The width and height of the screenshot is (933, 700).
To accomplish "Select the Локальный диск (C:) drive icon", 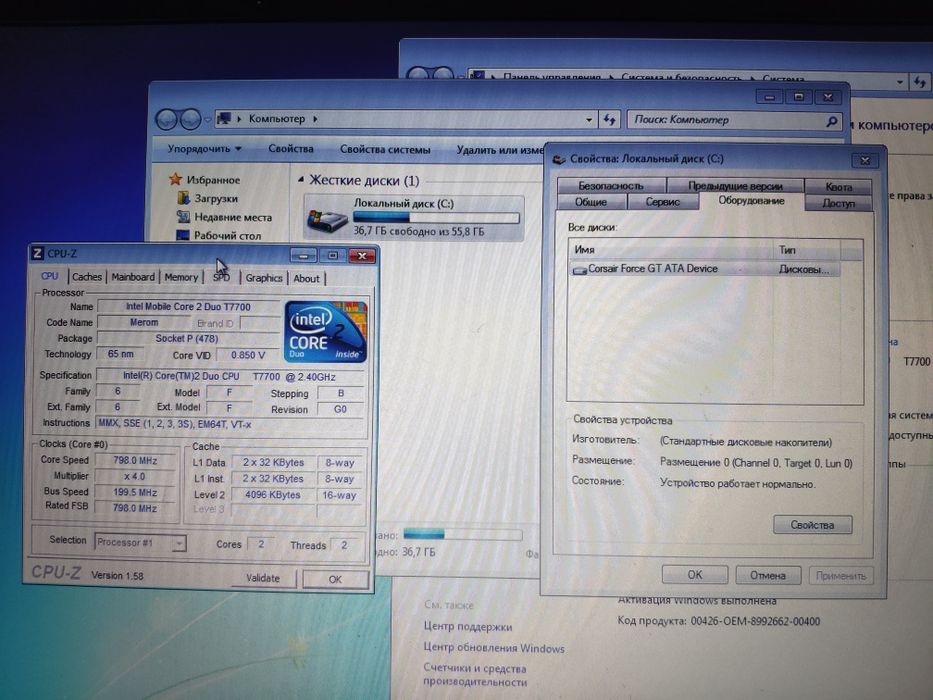I will click(327, 221).
